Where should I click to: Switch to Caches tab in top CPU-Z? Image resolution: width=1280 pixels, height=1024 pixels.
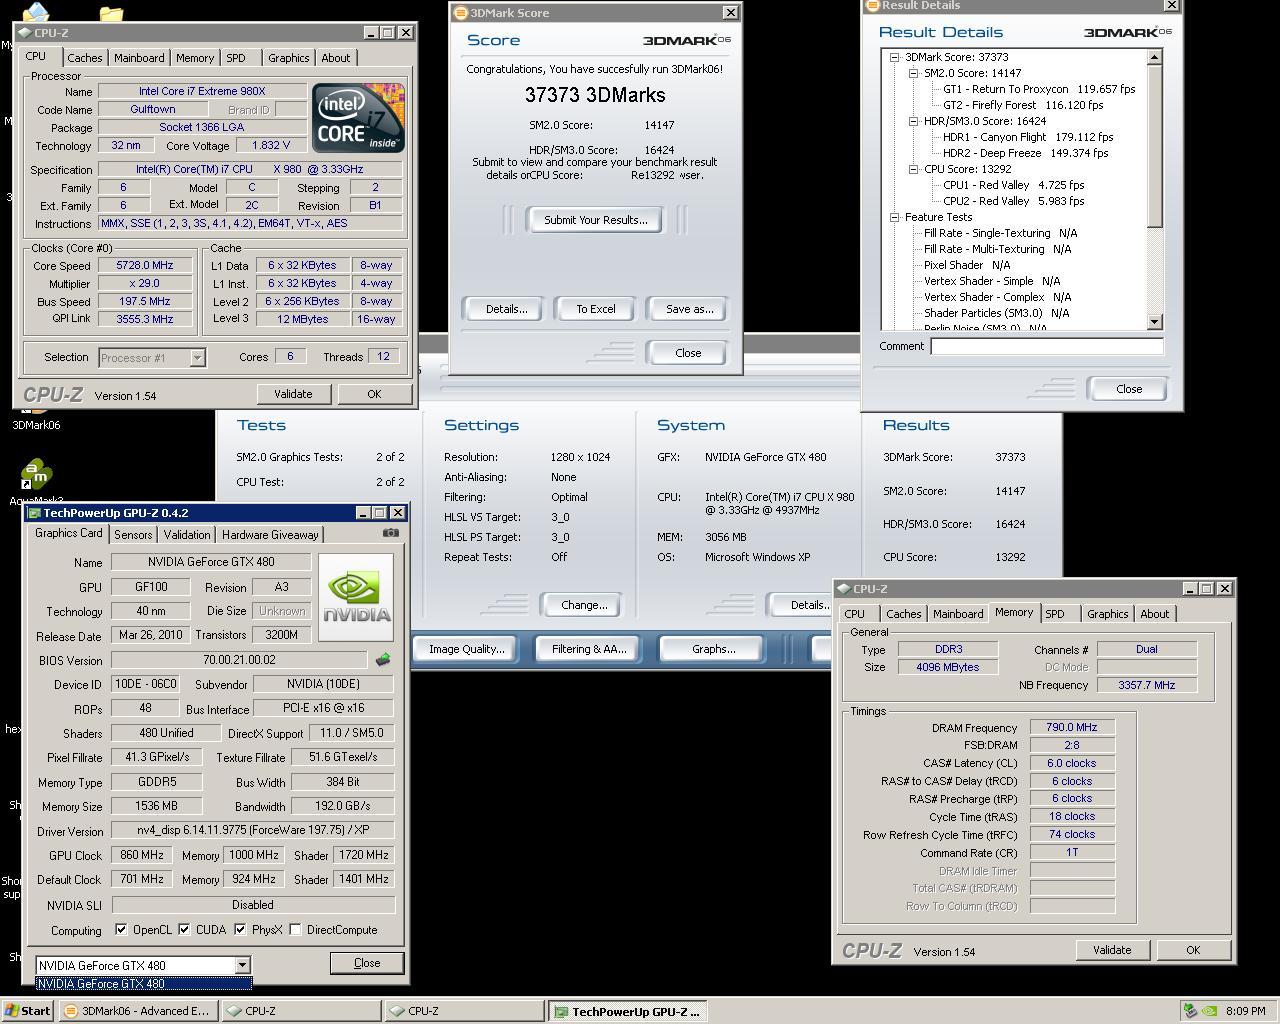84,58
